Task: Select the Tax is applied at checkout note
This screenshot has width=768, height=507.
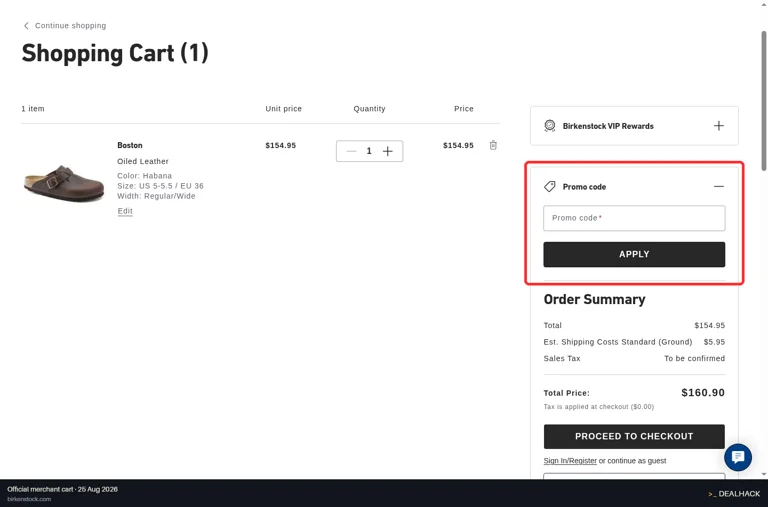Action: [599, 407]
